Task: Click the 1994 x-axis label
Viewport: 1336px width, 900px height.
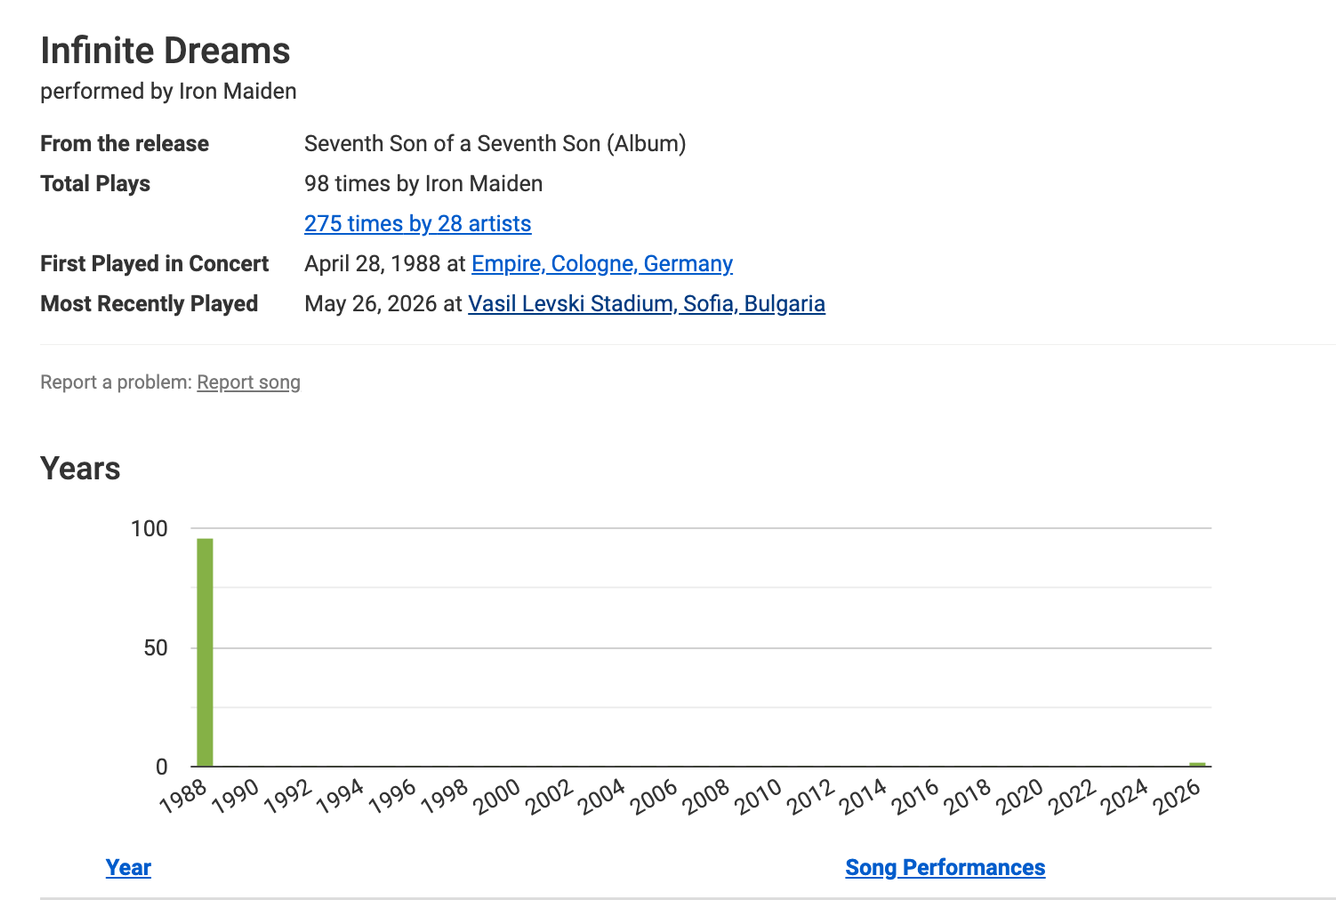Action: coord(340,796)
